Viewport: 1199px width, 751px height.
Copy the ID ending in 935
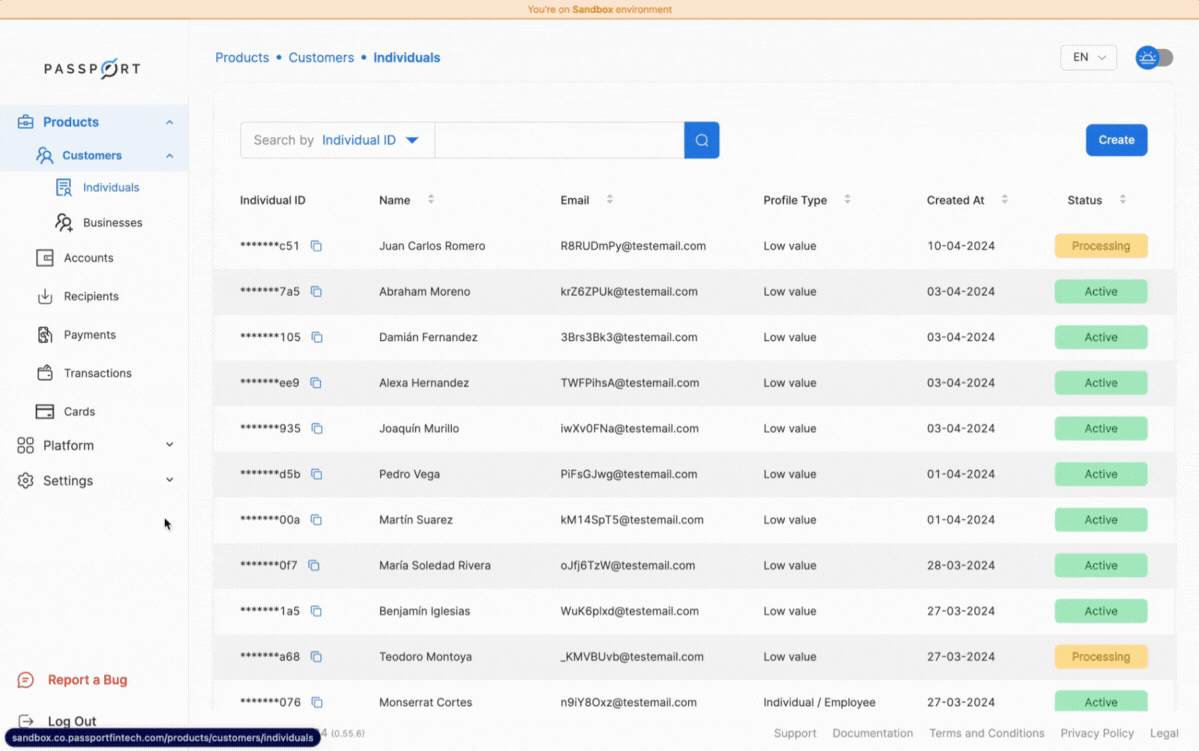[x=317, y=428]
